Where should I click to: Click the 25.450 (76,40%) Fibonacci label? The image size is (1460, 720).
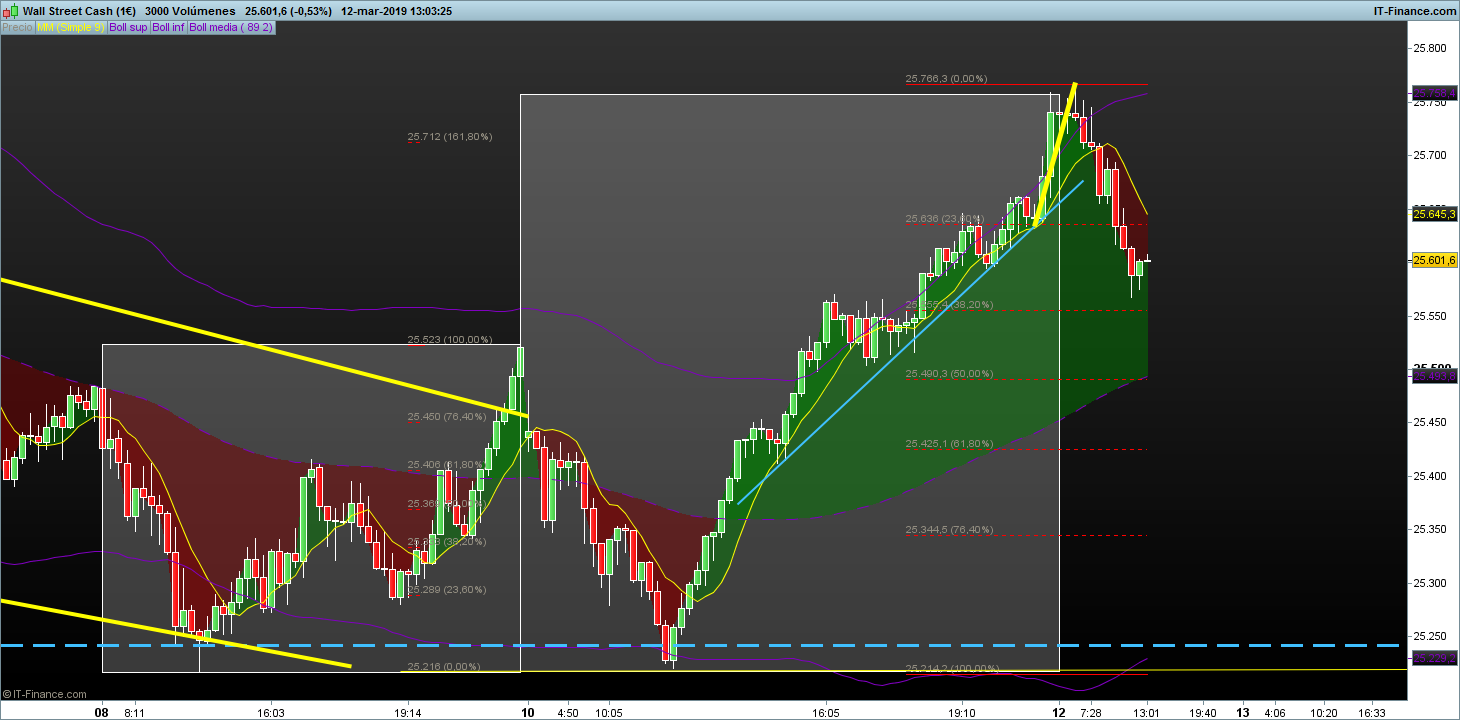coord(446,417)
